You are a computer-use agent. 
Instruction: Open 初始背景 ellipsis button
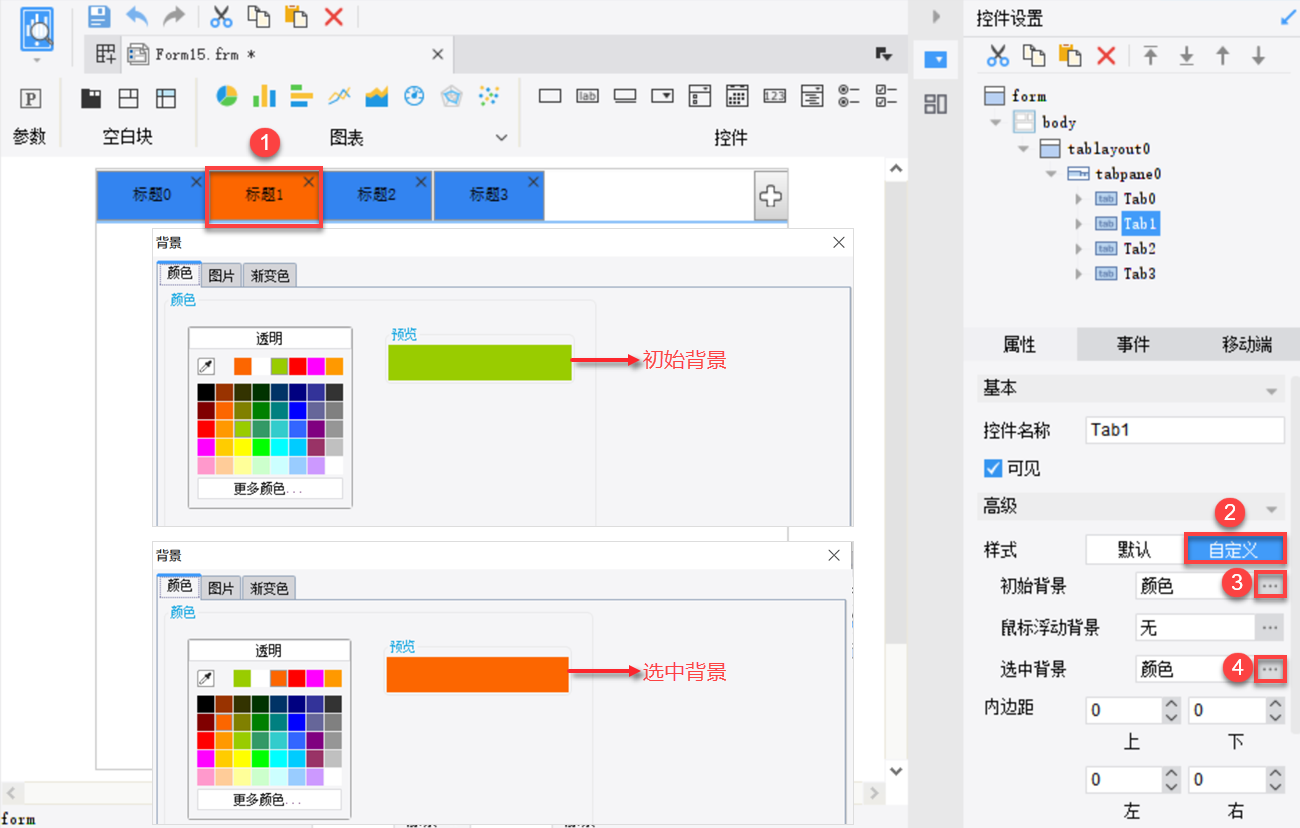pyautogui.click(x=1270, y=586)
